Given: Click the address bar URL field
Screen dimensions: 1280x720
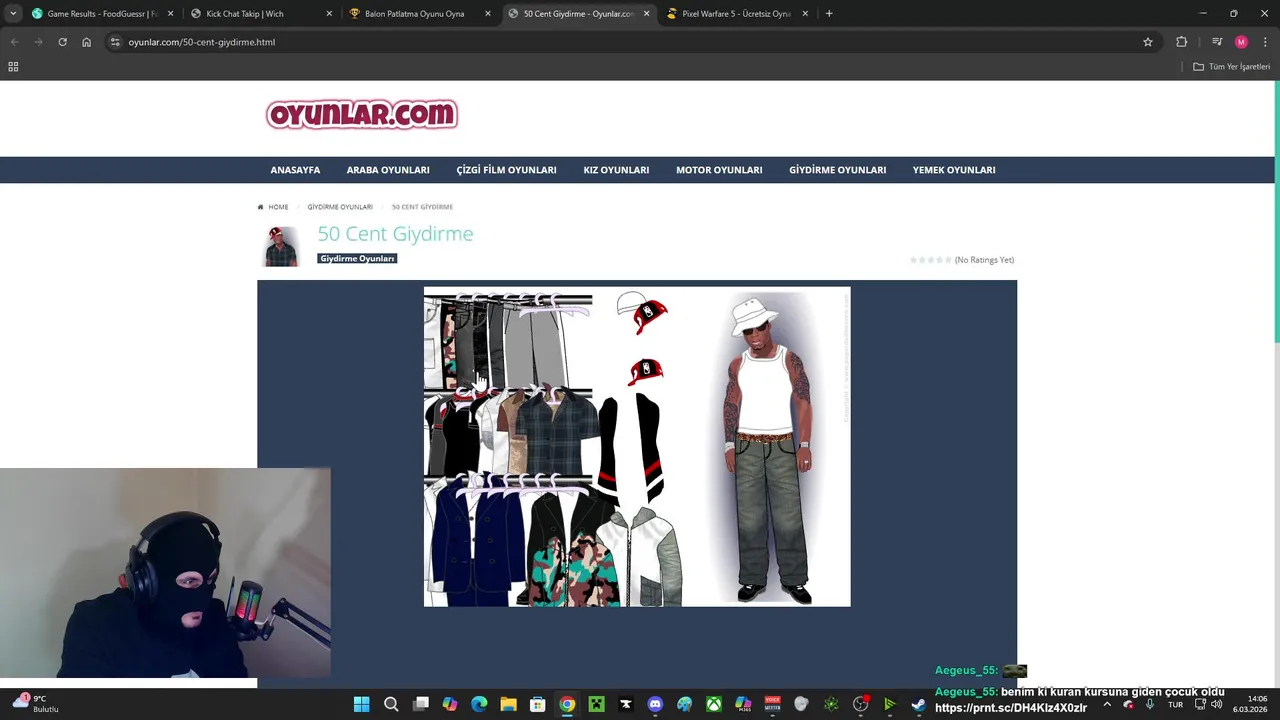Looking at the screenshot, I should (x=630, y=42).
